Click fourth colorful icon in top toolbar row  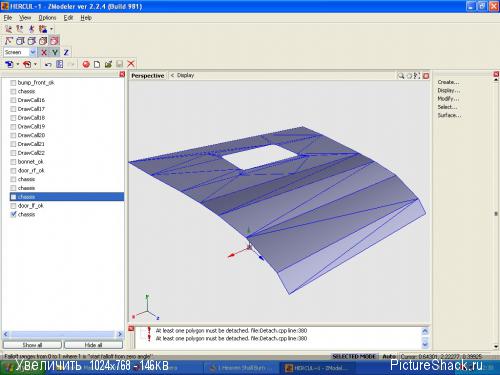[x=43, y=29]
